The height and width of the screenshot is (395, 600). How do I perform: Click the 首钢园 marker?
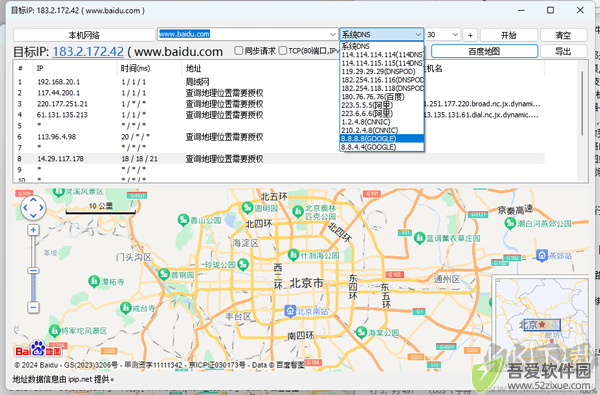coord(164,274)
